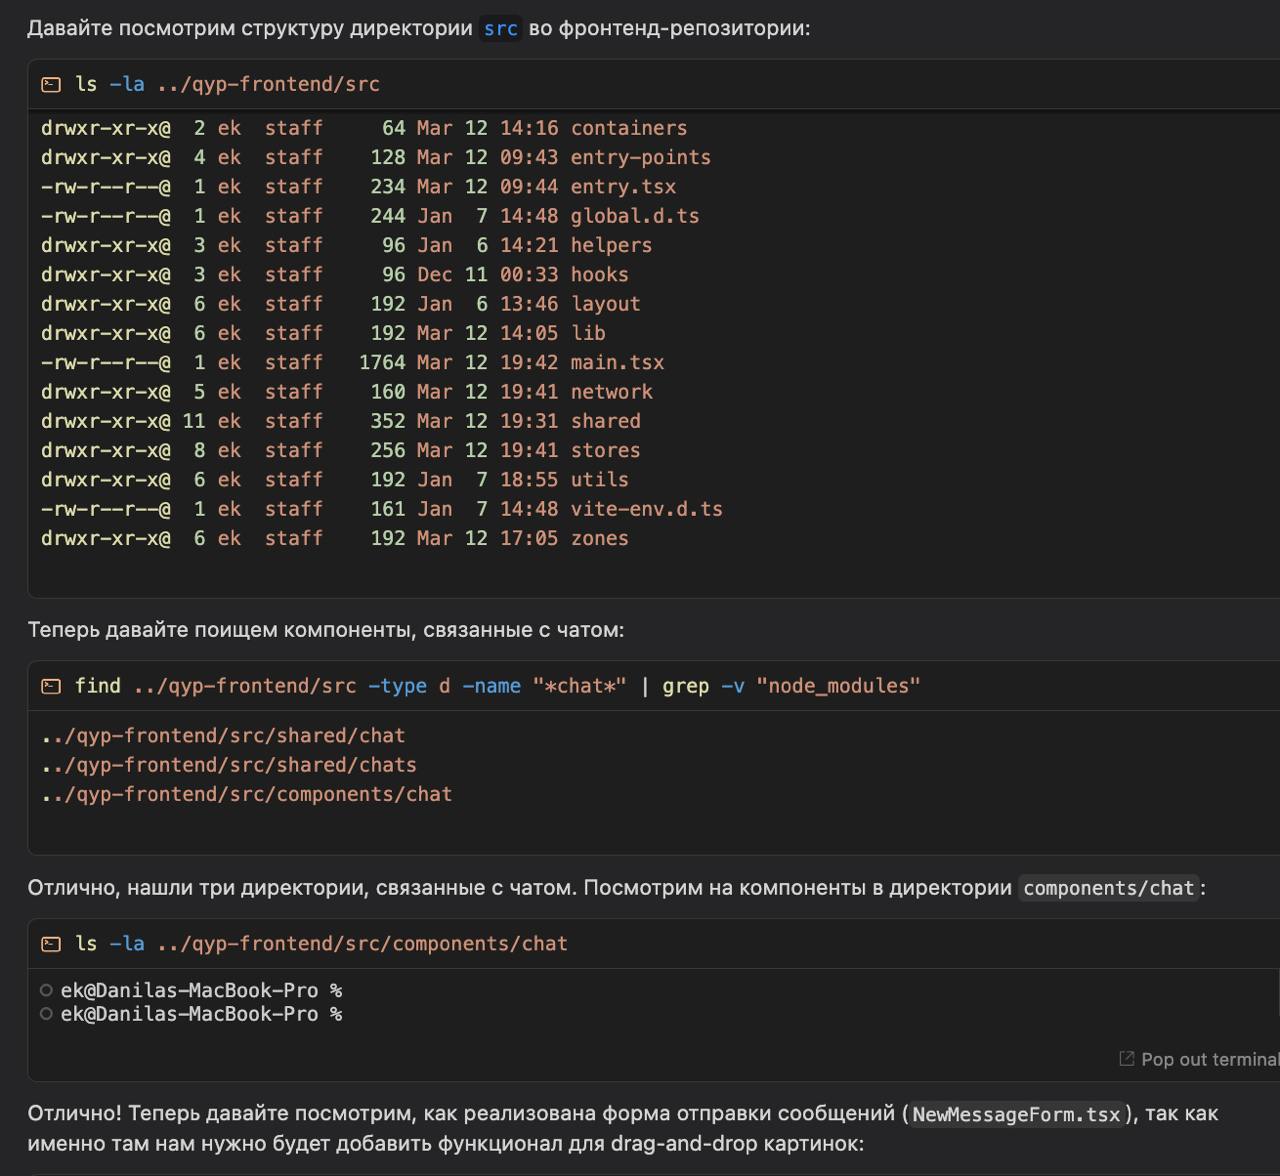Click the ../qyp-frontend/src/components/chat result path
1280x1176 pixels.
point(247,794)
